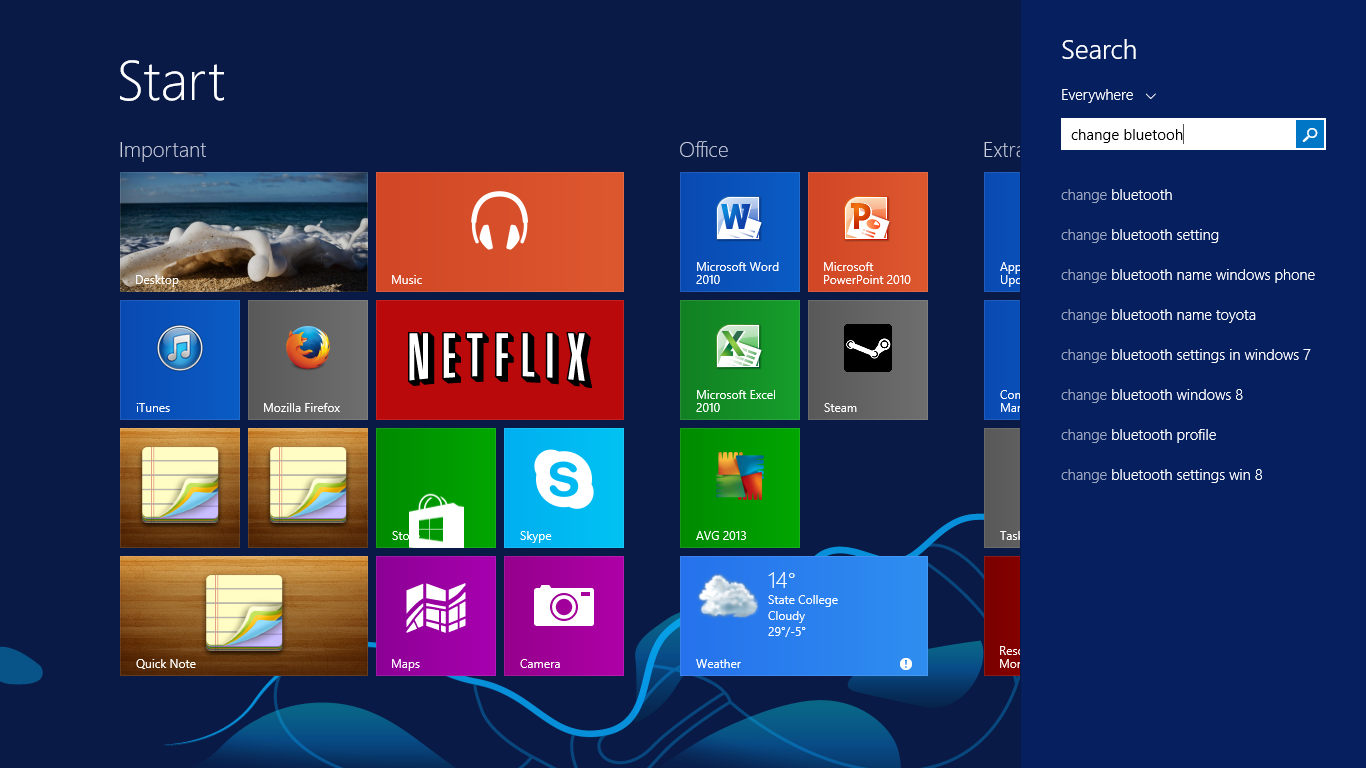This screenshot has height=768, width=1366.
Task: Expand the Everywhere search scope dropdown
Action: click(1108, 95)
